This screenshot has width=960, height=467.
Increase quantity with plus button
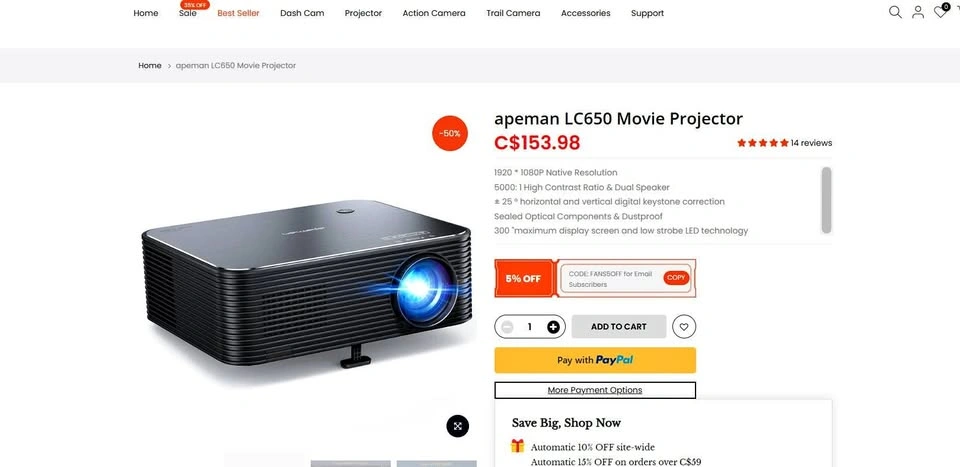pos(553,327)
